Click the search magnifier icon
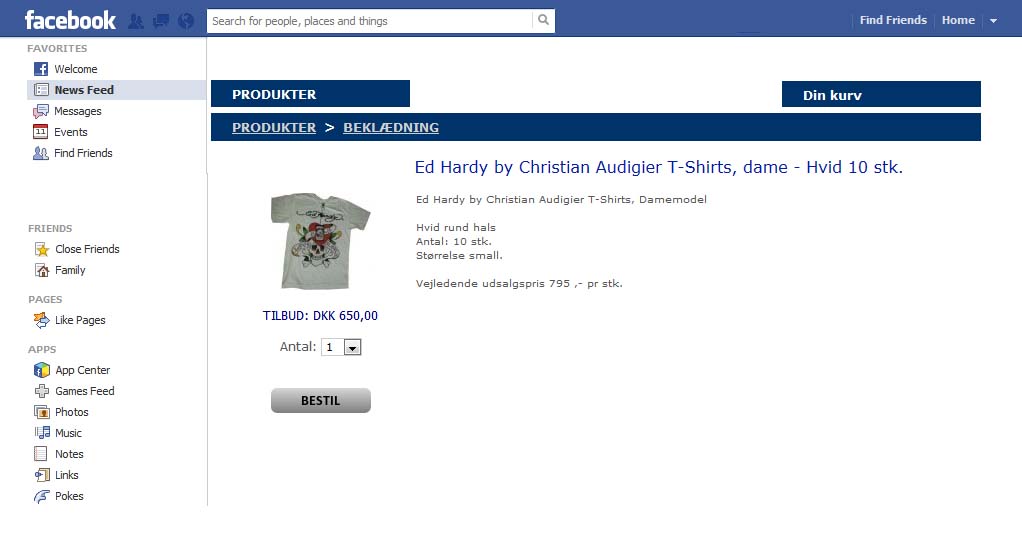 [x=543, y=20]
